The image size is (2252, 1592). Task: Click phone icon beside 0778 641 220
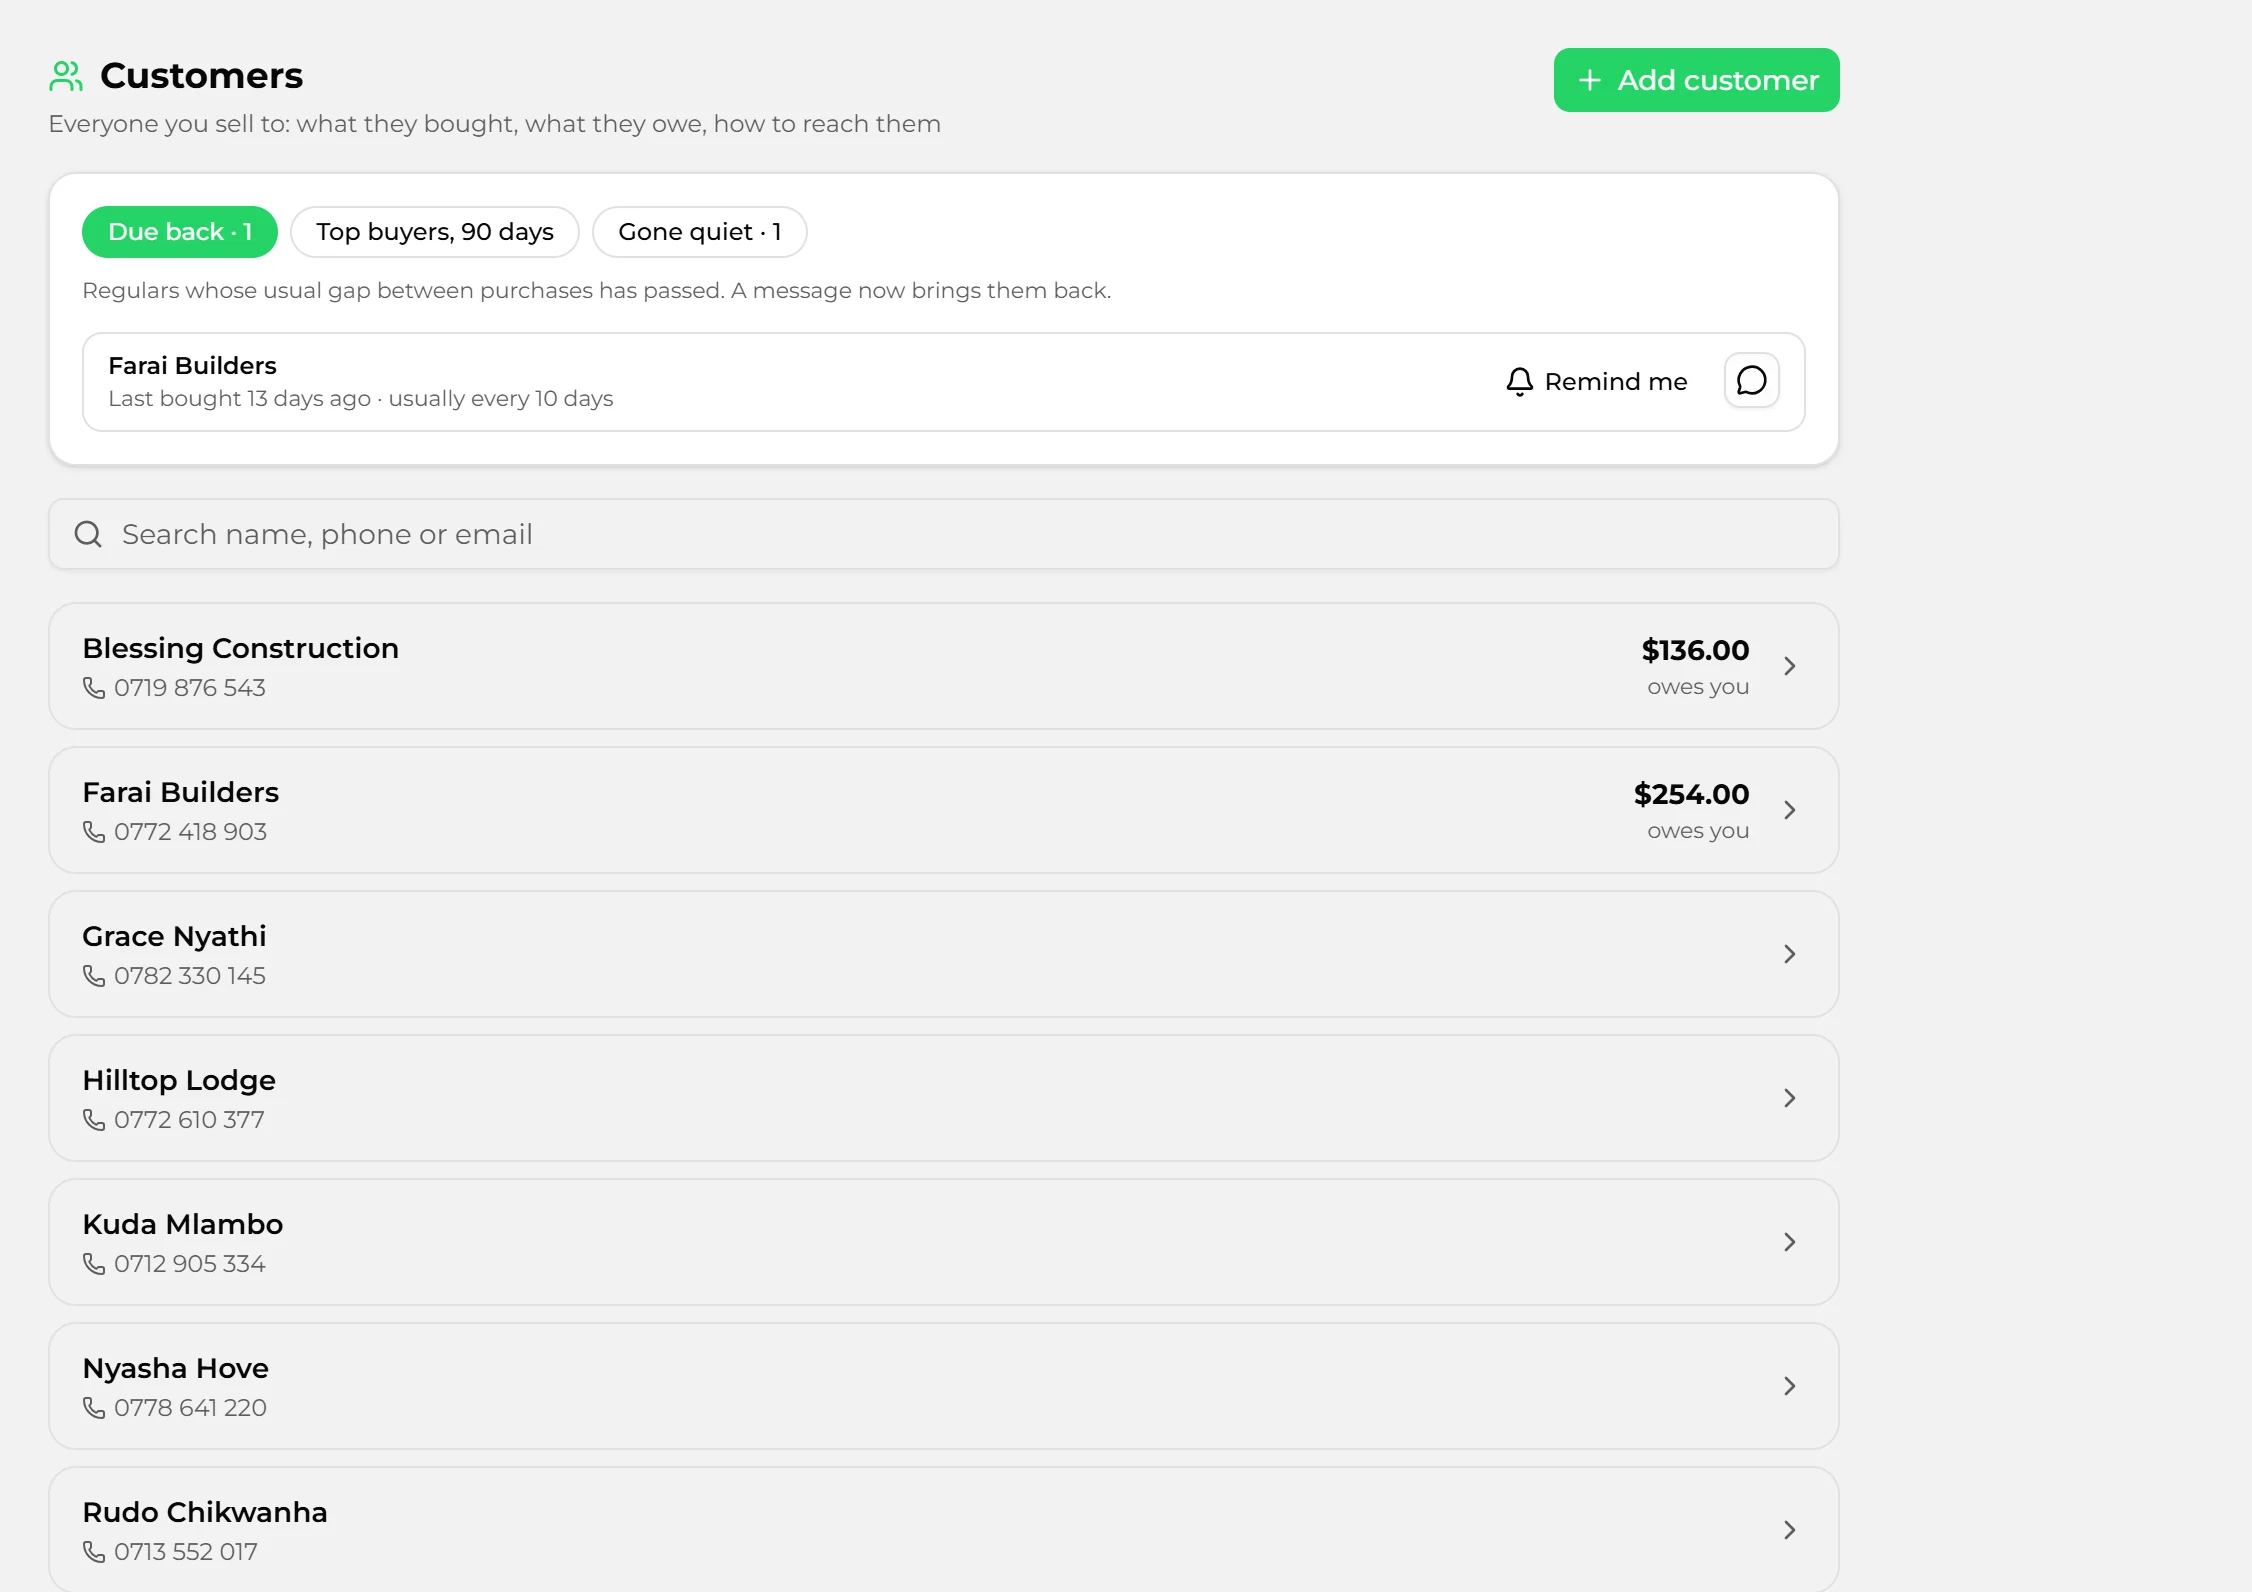(x=94, y=1408)
